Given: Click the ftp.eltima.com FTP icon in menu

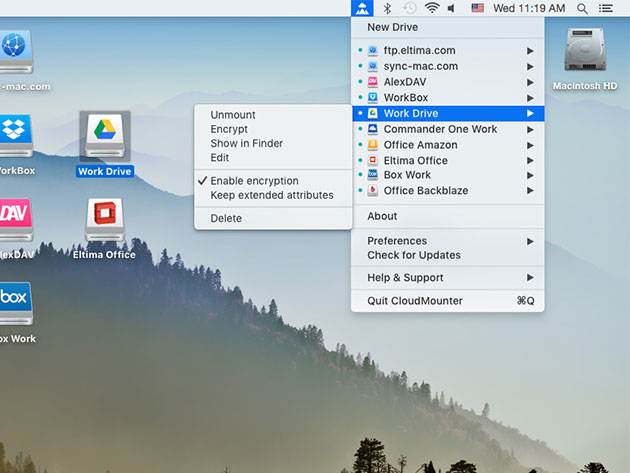Looking at the screenshot, I should coord(373,50).
